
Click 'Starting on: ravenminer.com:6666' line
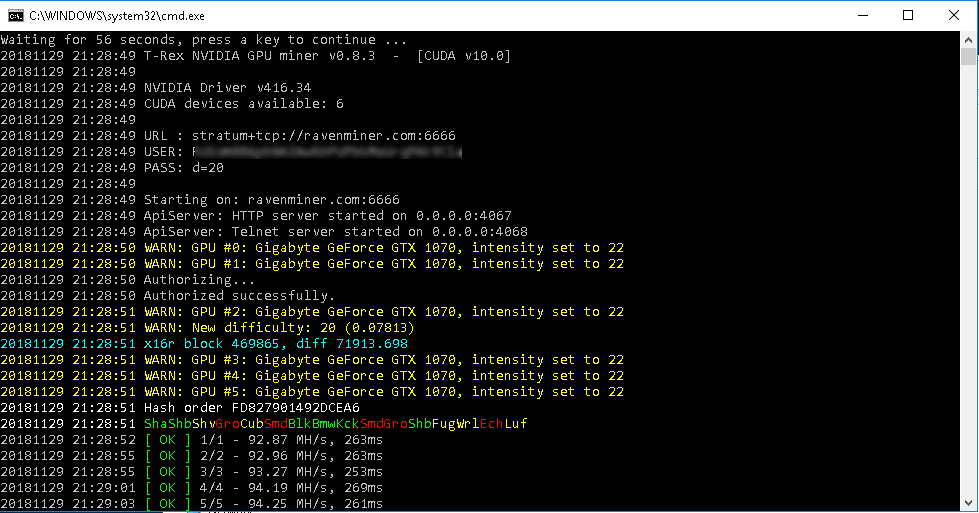point(200,200)
